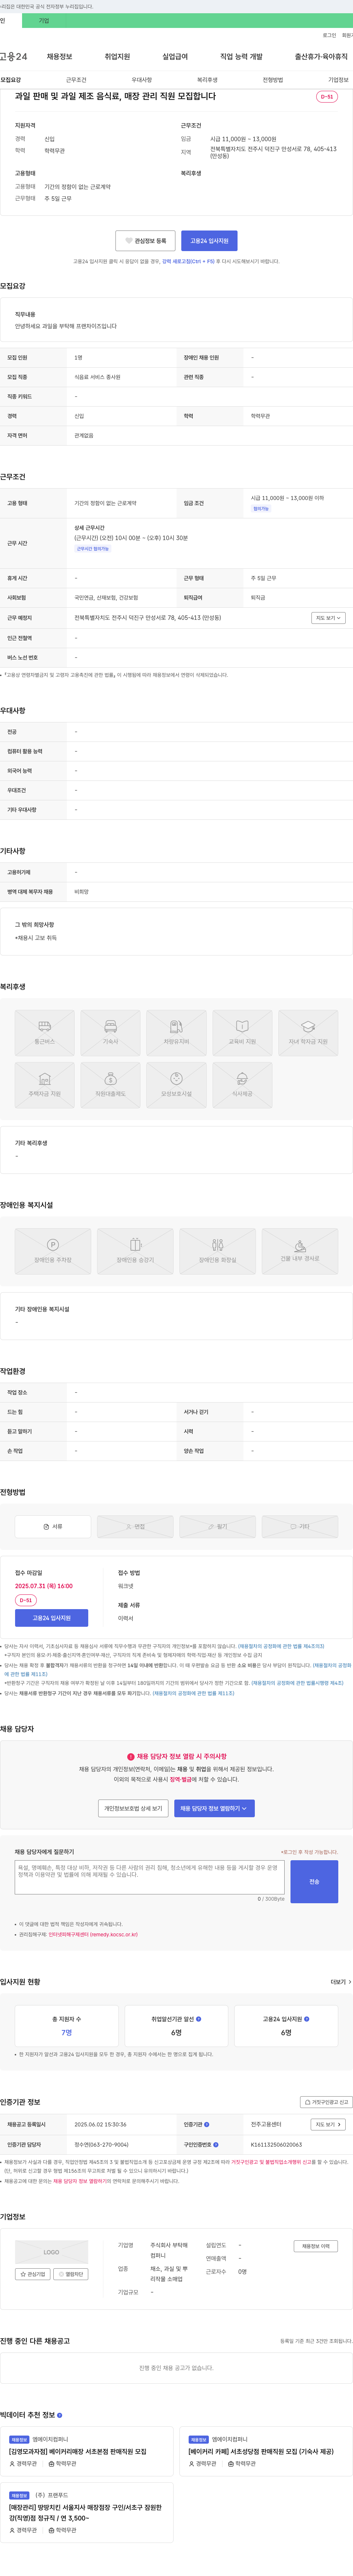Click the 장애인용 승강기 icon
Viewport: 353px width, 2576px height.
click(135, 1251)
